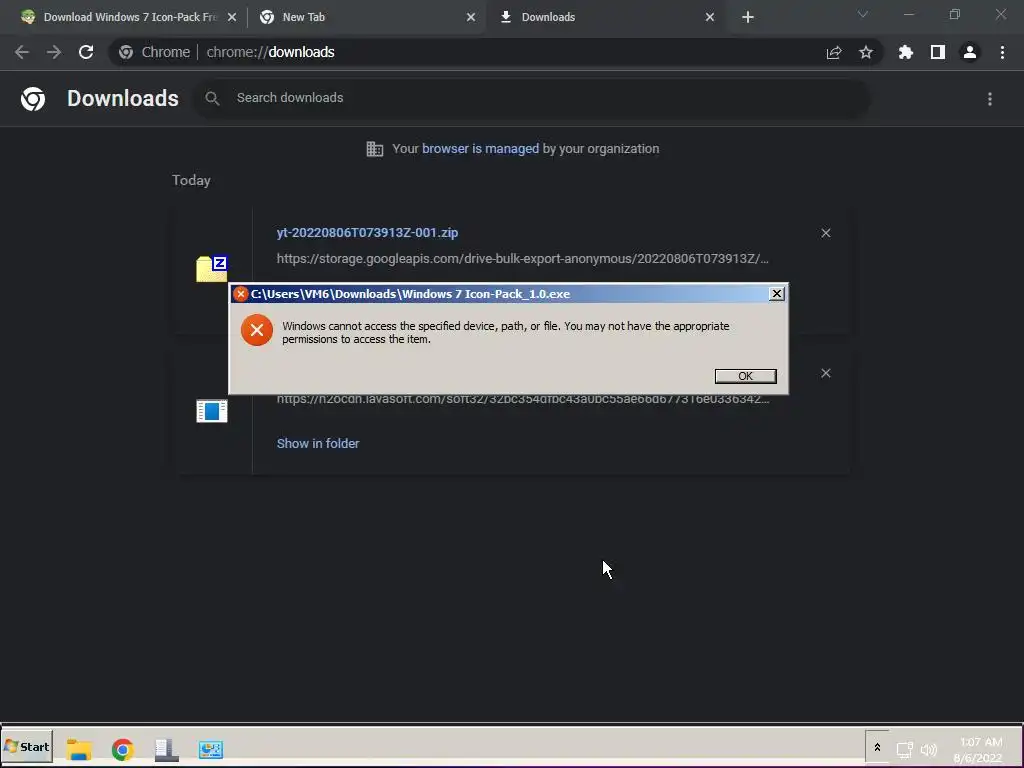The height and width of the screenshot is (768, 1024).
Task: Click the zip source URL text
Action: click(x=522, y=259)
